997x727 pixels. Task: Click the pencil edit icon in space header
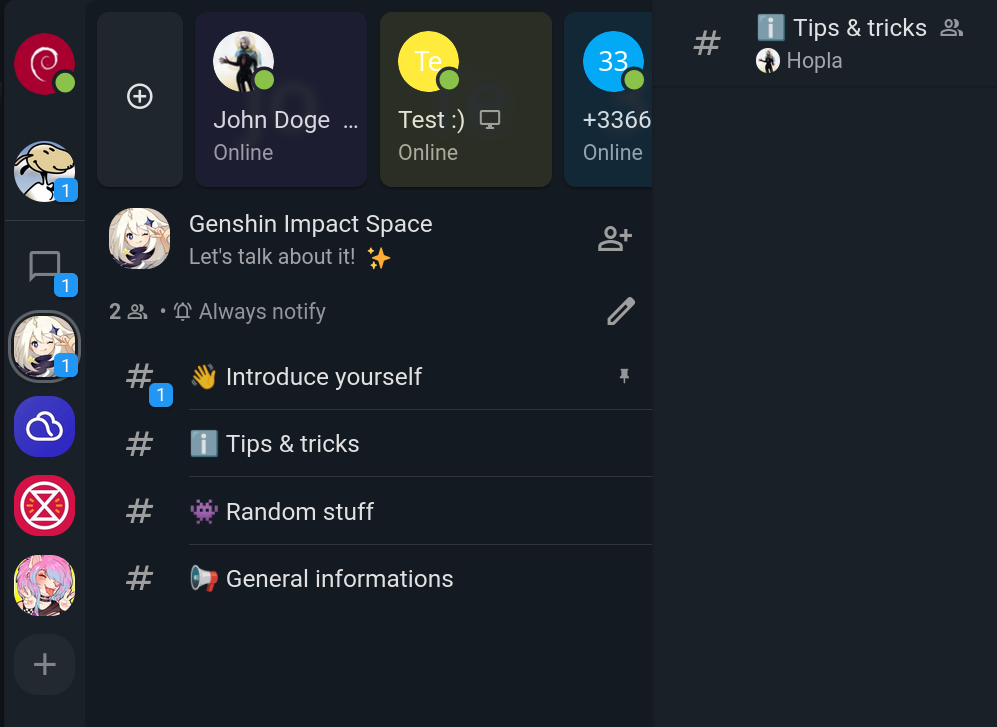click(x=621, y=312)
